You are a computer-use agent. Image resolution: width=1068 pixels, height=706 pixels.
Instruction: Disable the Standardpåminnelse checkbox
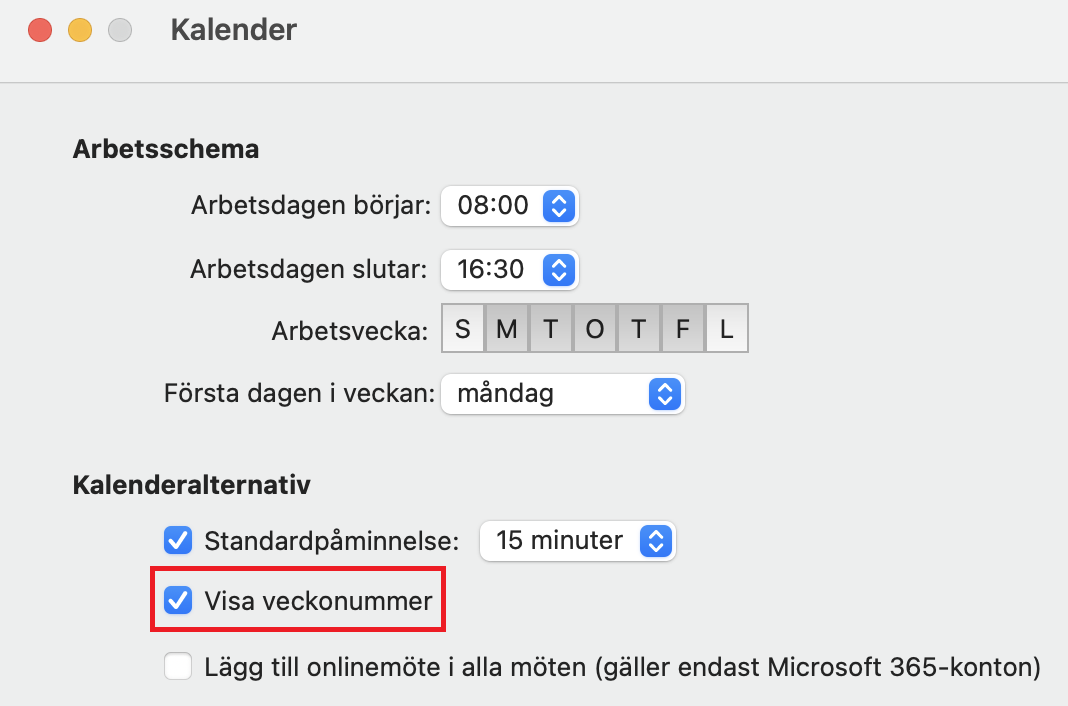tap(178, 541)
